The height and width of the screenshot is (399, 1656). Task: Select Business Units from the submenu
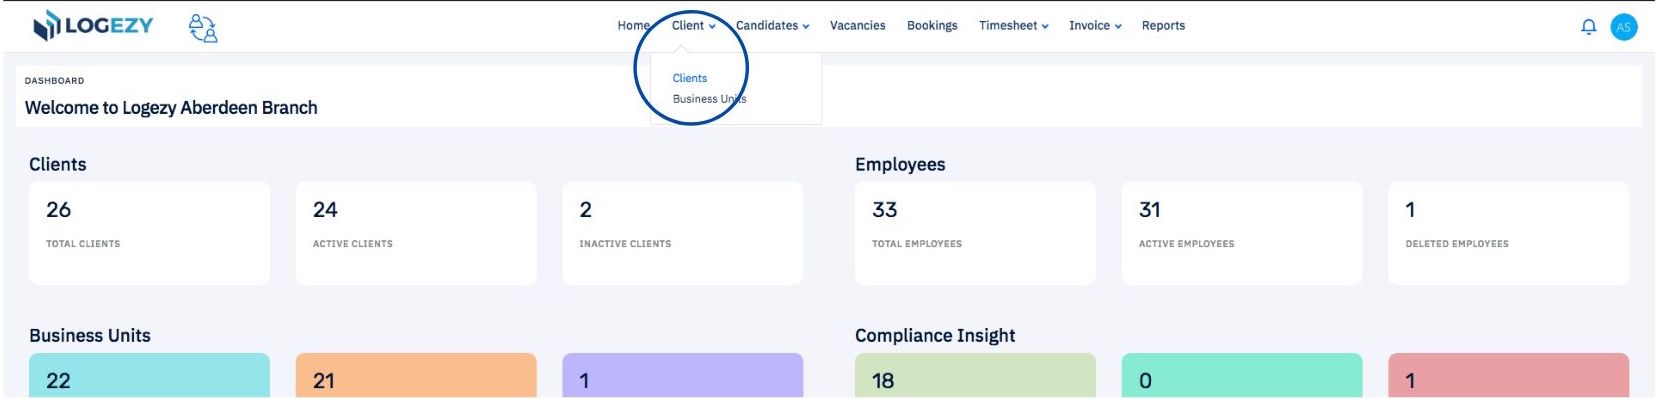(709, 99)
